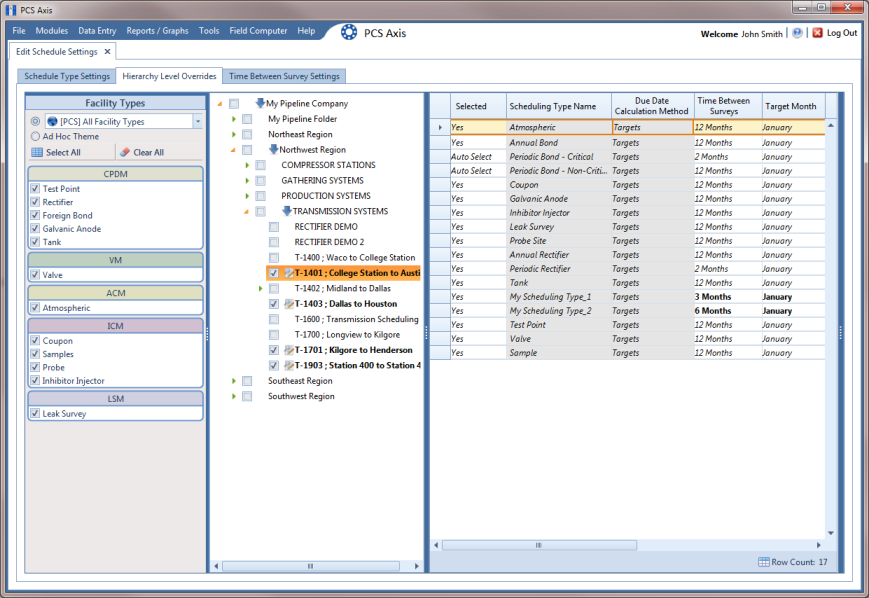Switch to Schedule Type Settings tab
This screenshot has height=598, width=869.
tap(67, 76)
